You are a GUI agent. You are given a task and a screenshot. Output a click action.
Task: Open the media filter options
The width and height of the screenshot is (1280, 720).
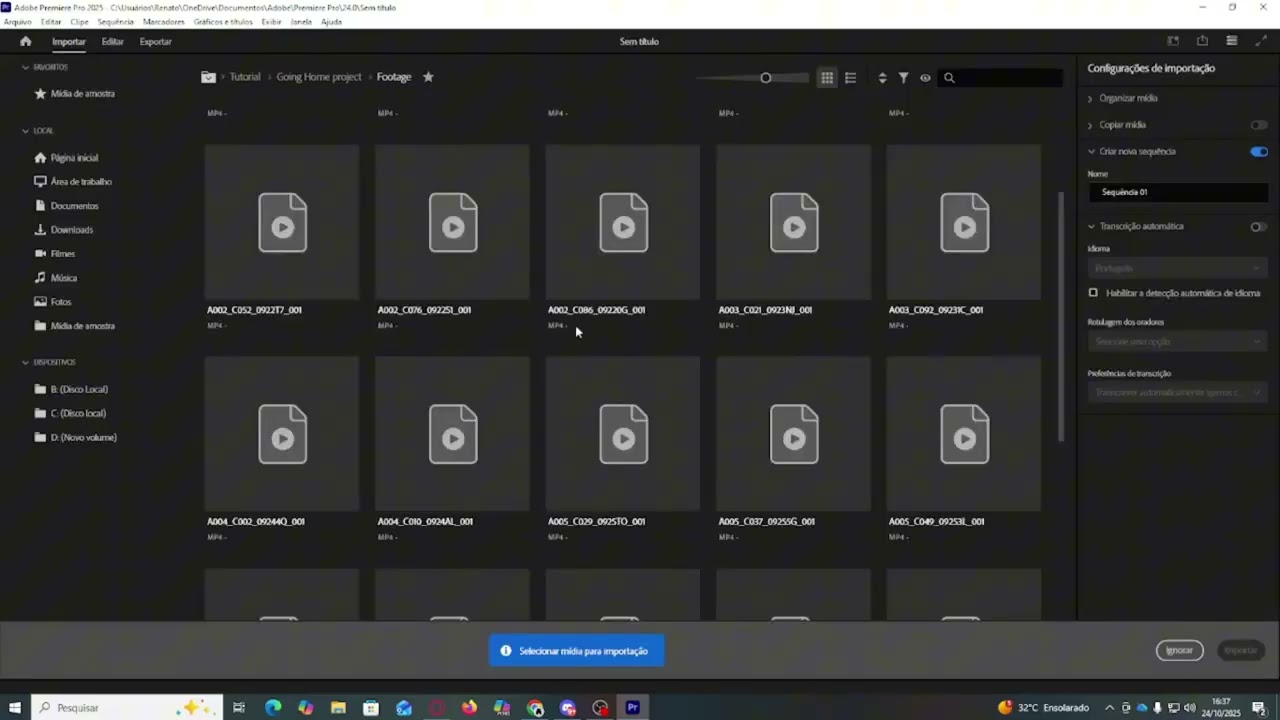point(903,77)
